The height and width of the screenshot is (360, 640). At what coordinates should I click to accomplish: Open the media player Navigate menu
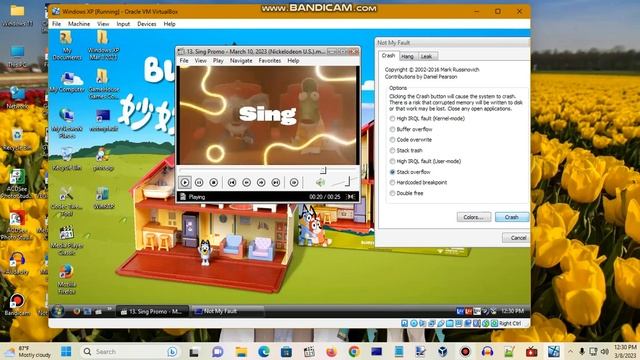coord(241,60)
